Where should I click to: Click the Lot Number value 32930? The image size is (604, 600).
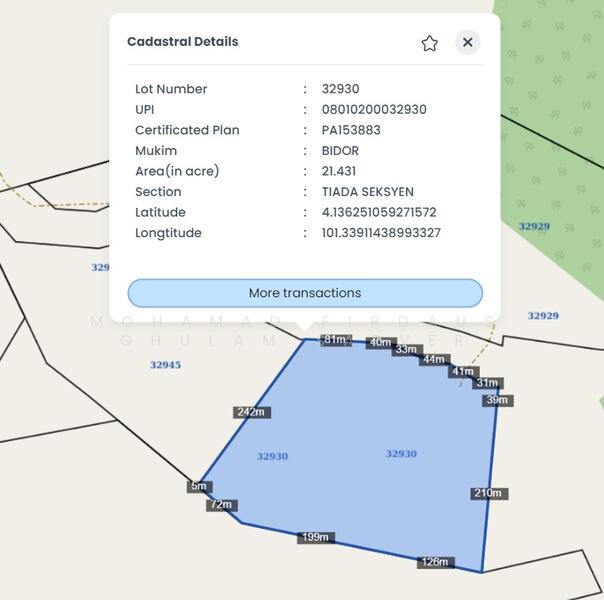point(340,89)
